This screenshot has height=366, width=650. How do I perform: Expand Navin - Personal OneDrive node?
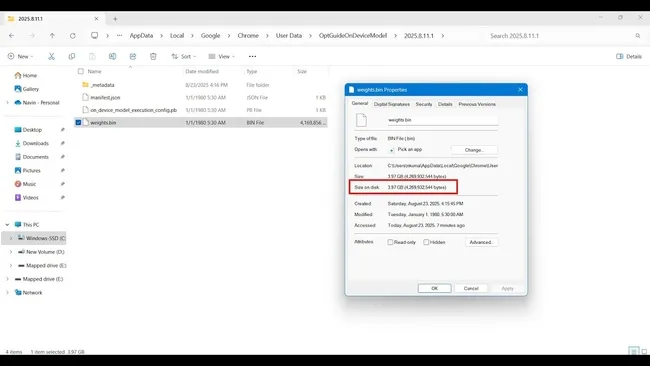pos(7,102)
